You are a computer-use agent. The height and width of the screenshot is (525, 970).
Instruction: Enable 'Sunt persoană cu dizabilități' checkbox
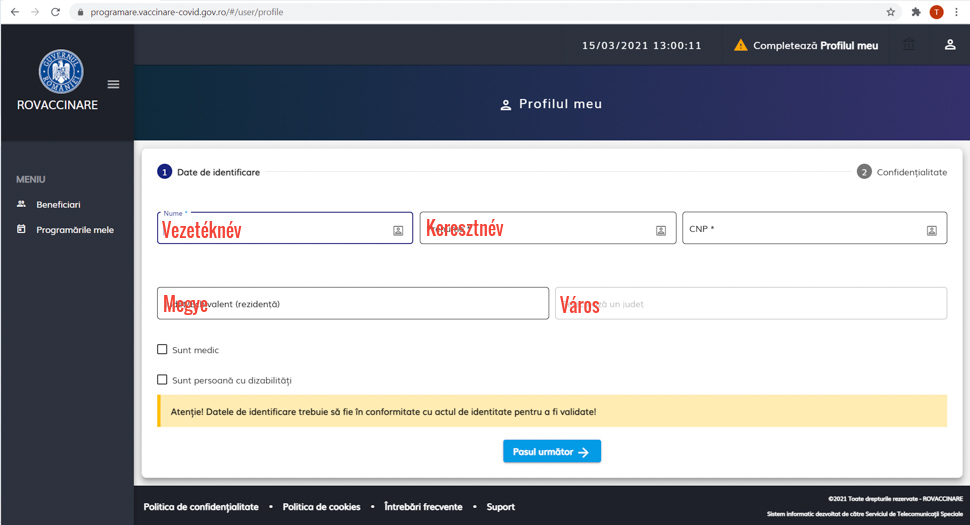pyautogui.click(x=162, y=380)
